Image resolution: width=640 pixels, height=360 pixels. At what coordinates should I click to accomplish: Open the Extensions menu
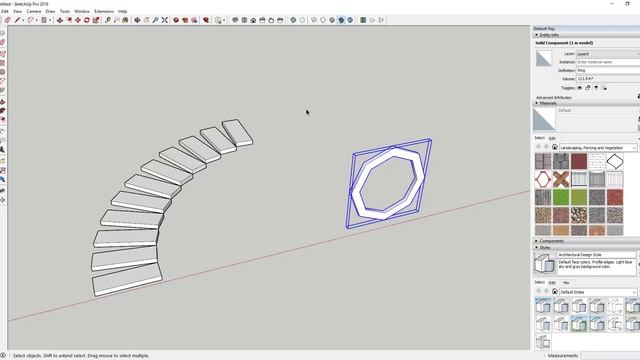tap(104, 11)
